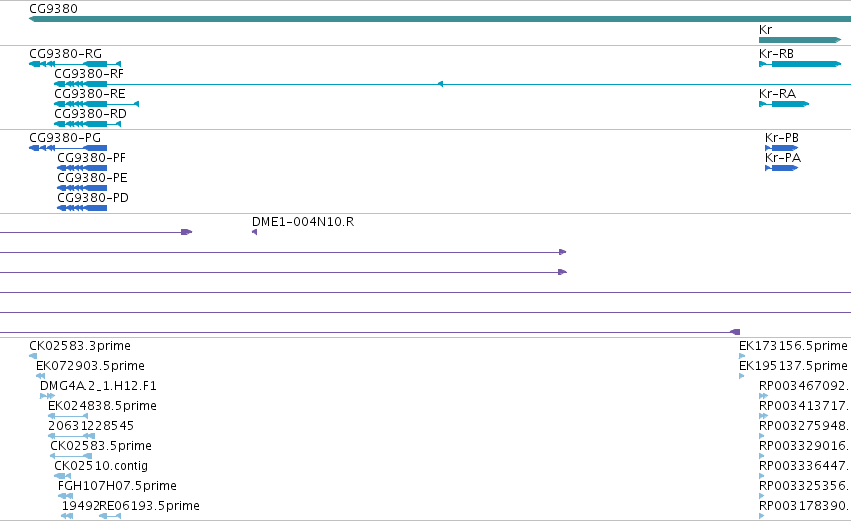Click the CG9380-RD transcript glyph

(87, 124)
